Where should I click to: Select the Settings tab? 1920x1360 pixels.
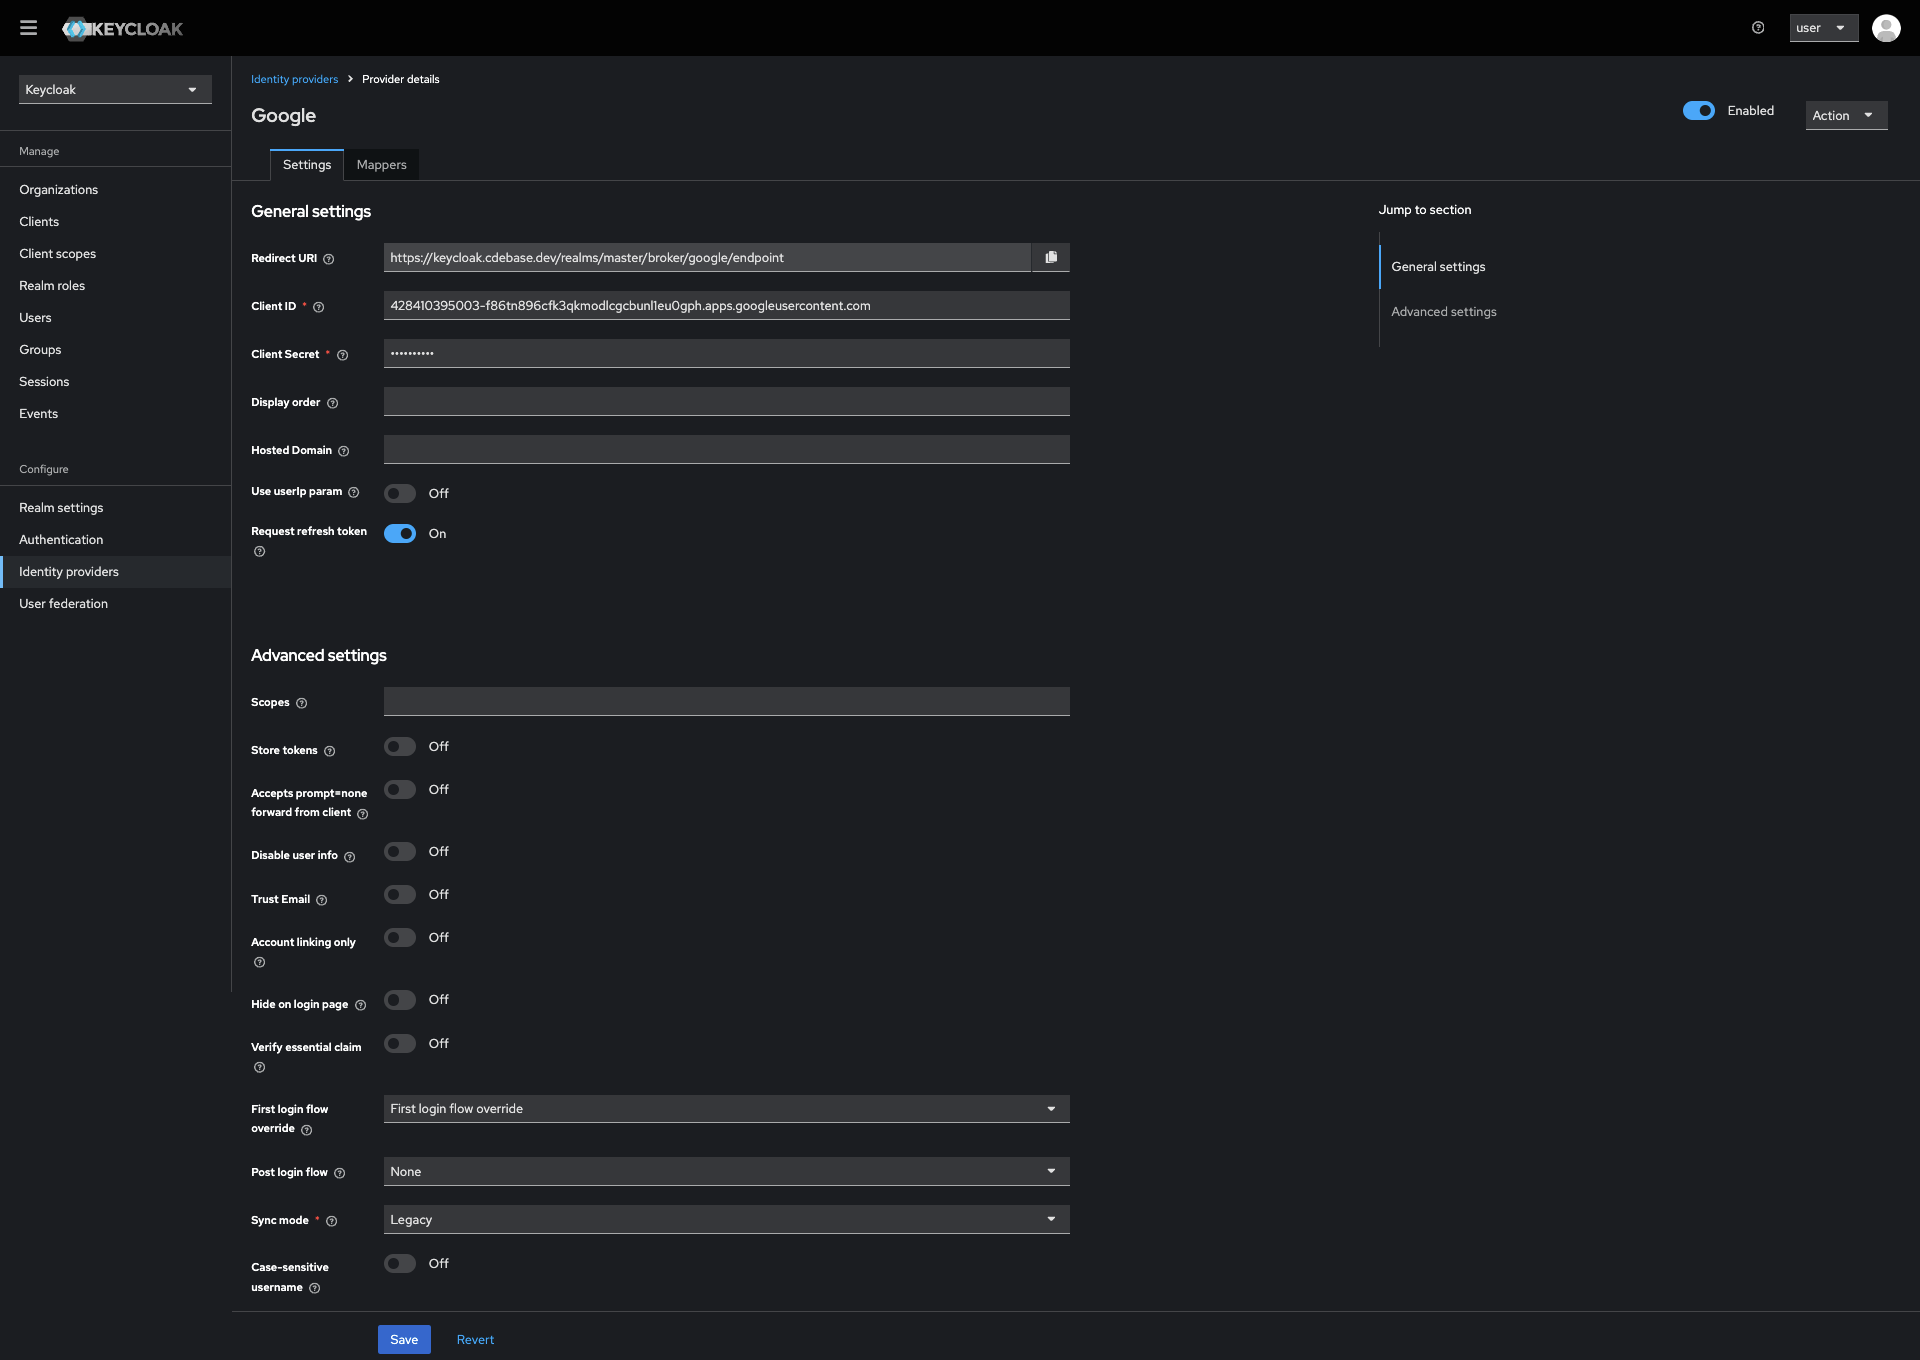pyautogui.click(x=306, y=165)
